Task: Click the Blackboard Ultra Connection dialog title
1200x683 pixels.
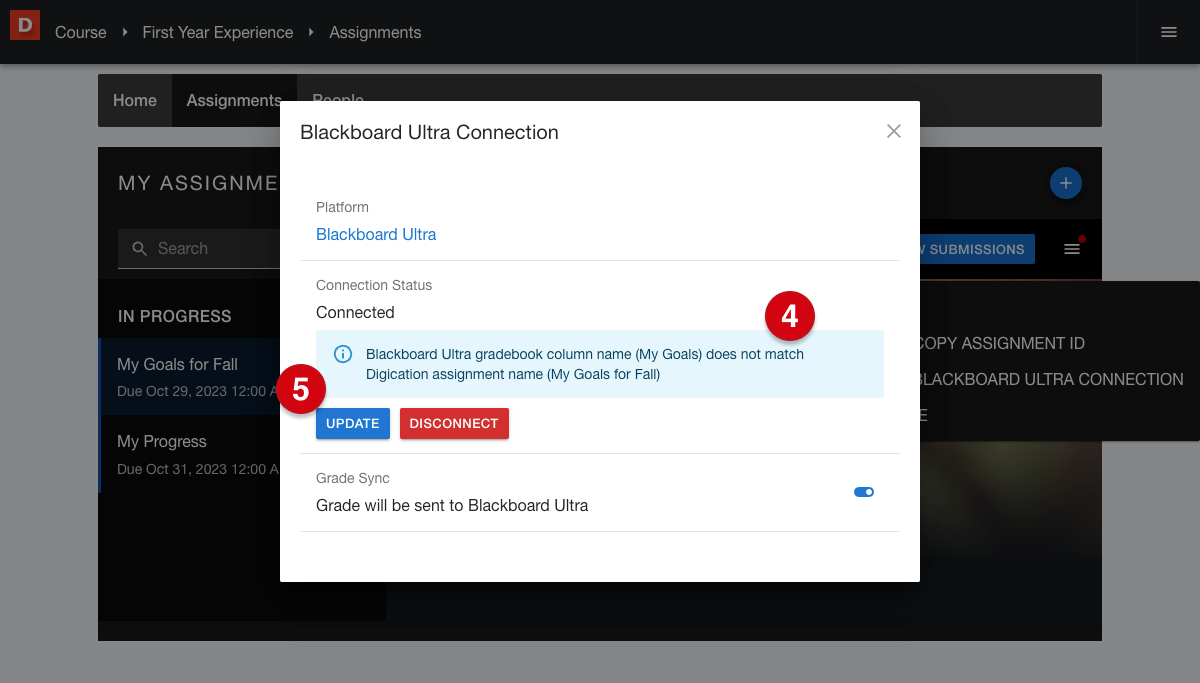Action: 429,132
